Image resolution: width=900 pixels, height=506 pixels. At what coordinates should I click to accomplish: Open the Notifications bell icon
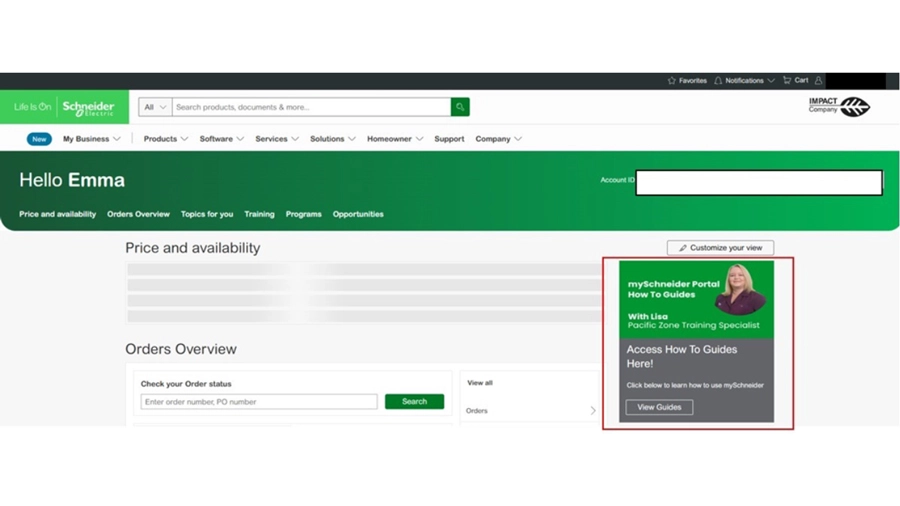click(718, 81)
